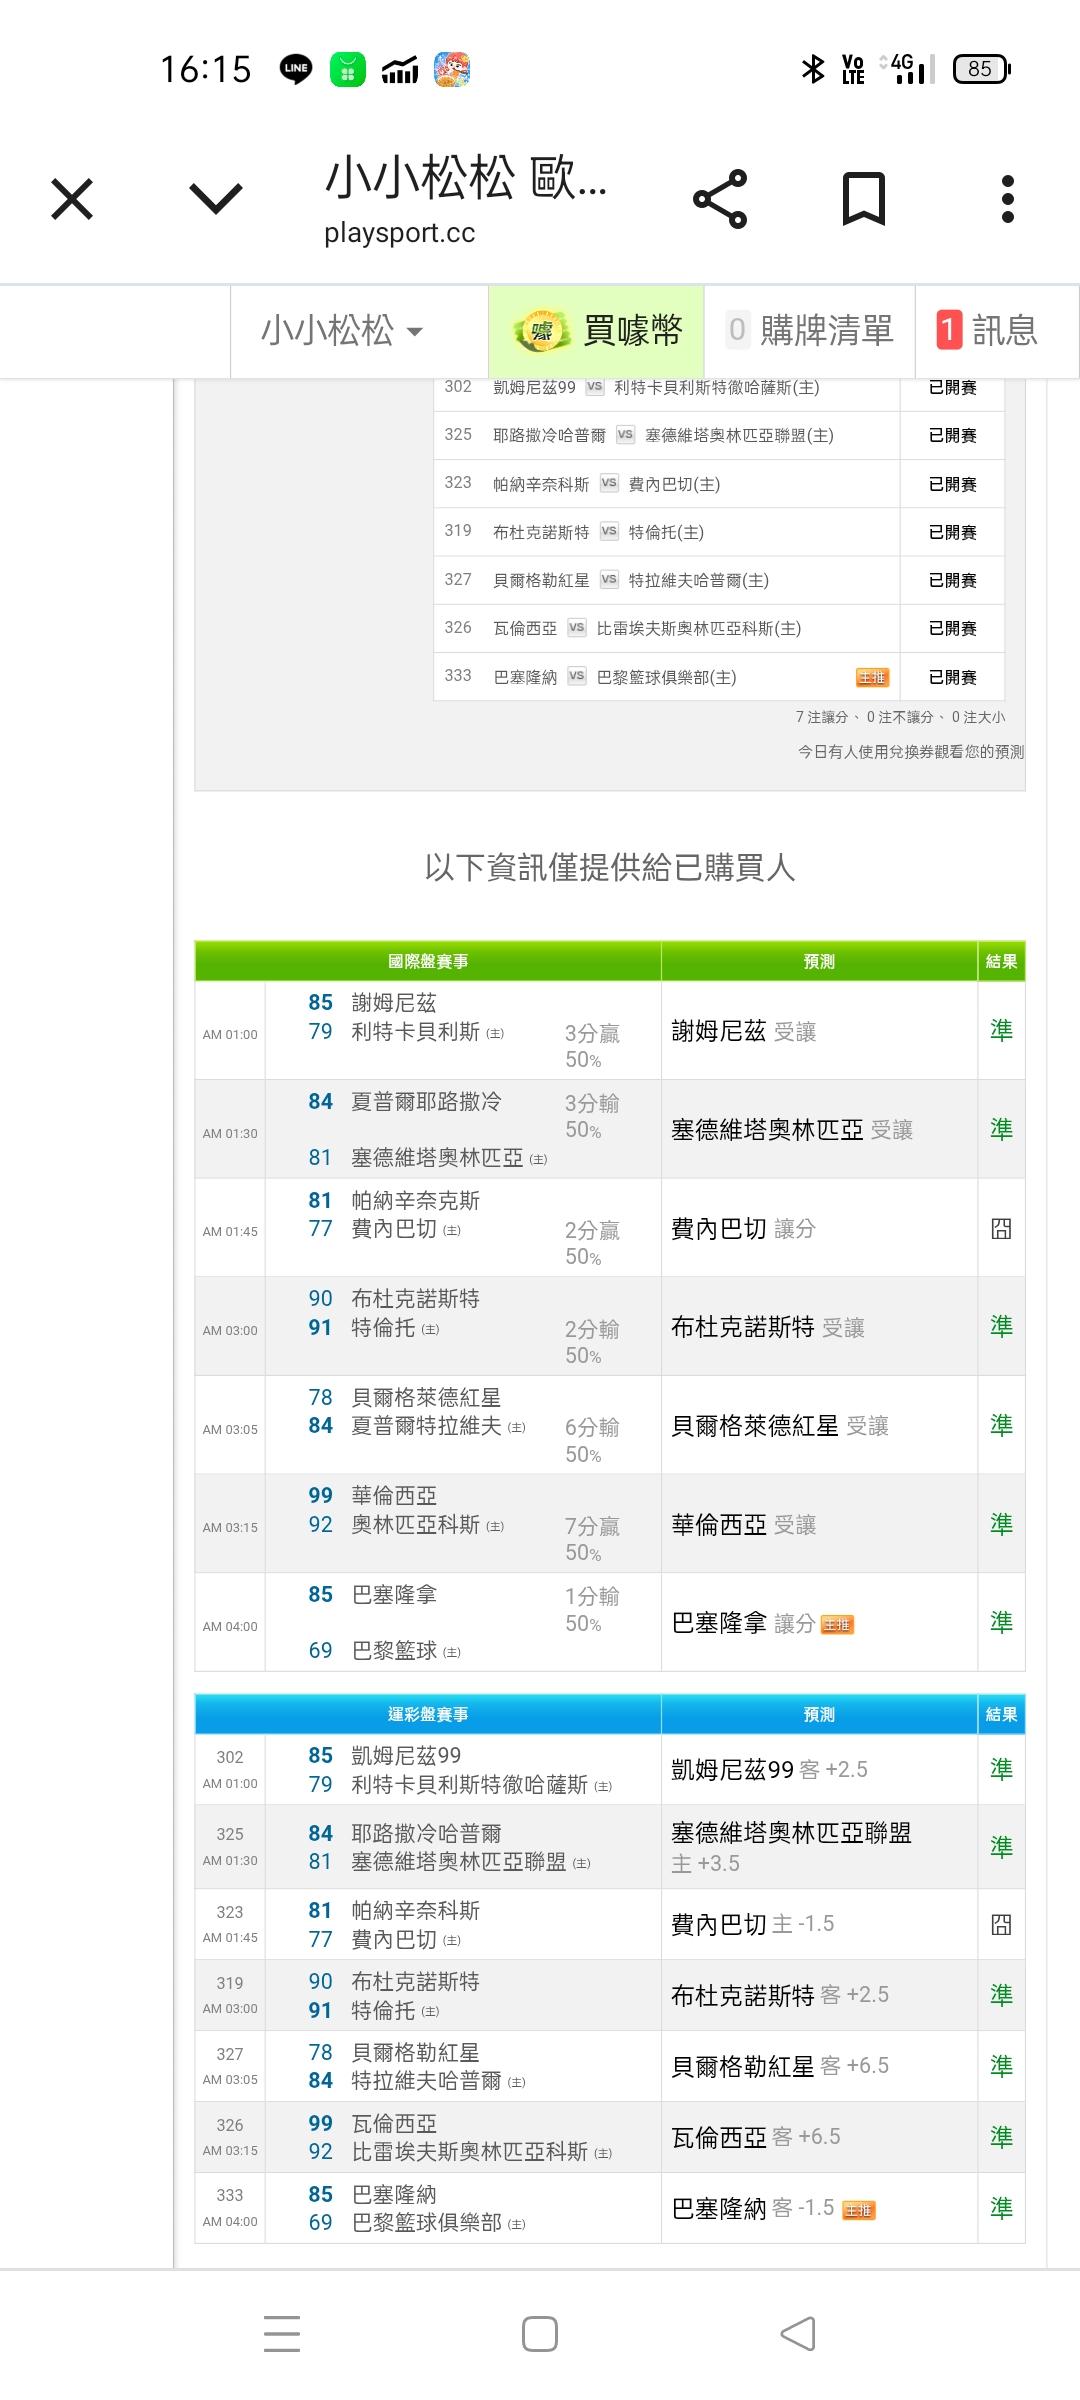The image size is (1080, 2400).
Task: Tap the Android home square button
Action: [540, 2334]
